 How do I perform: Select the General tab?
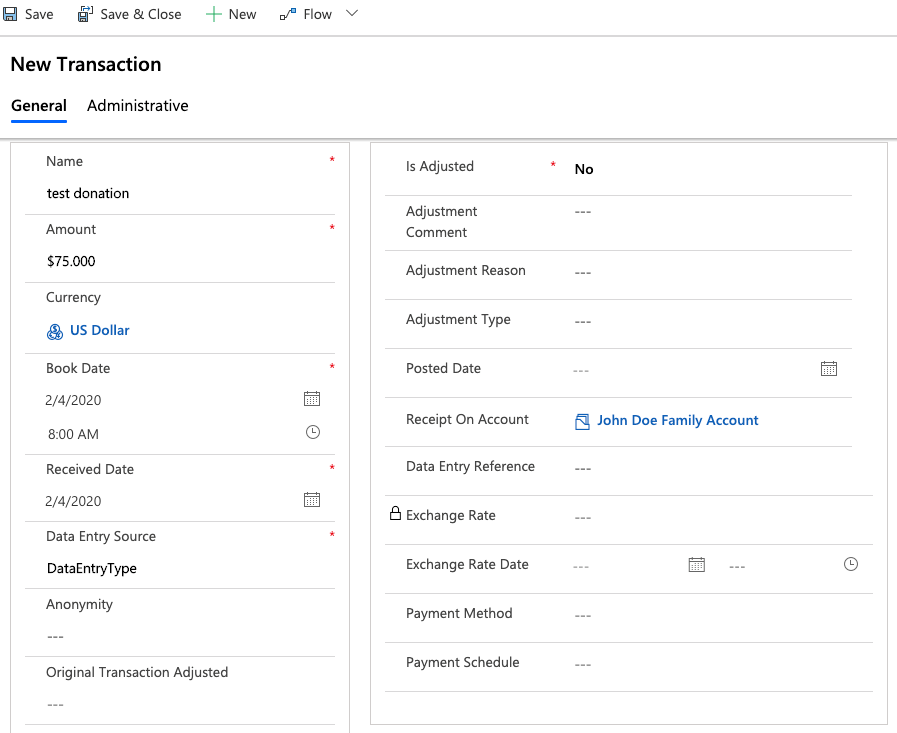[39, 106]
